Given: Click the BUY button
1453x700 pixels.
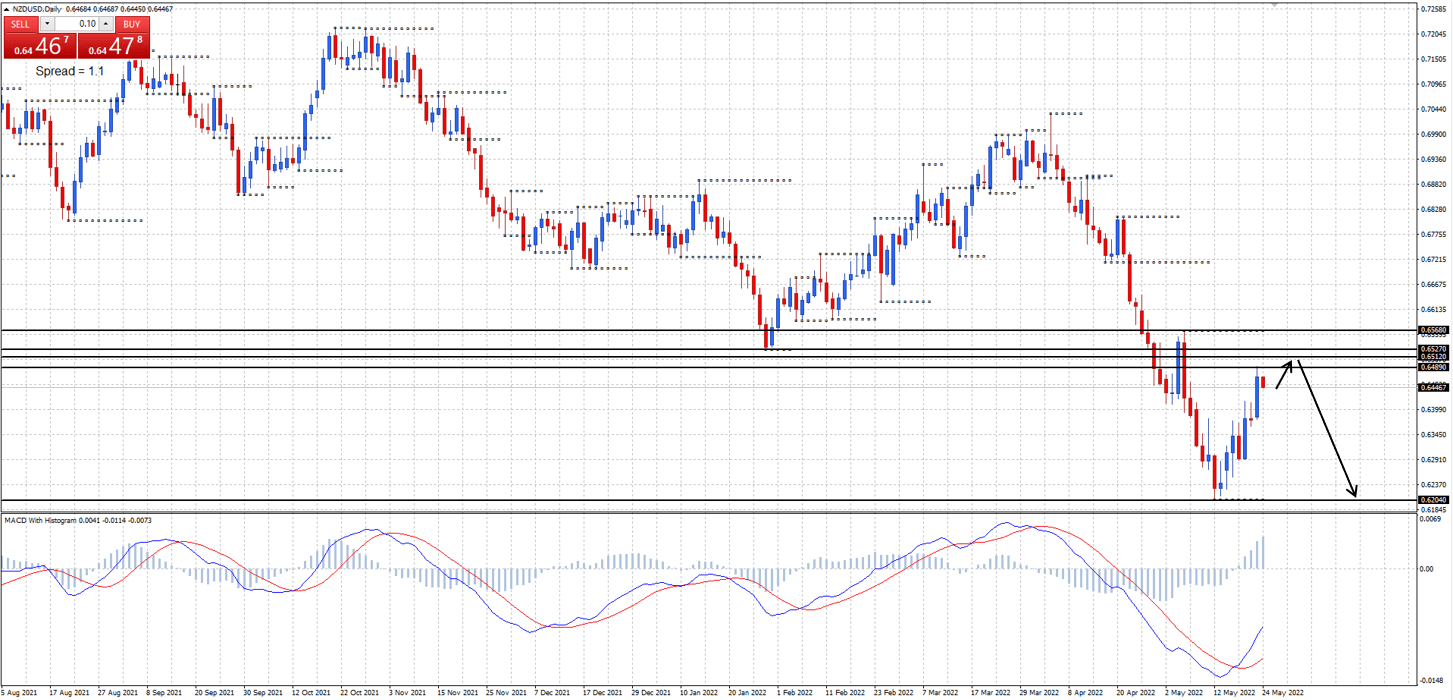Looking at the screenshot, I should 131,24.
